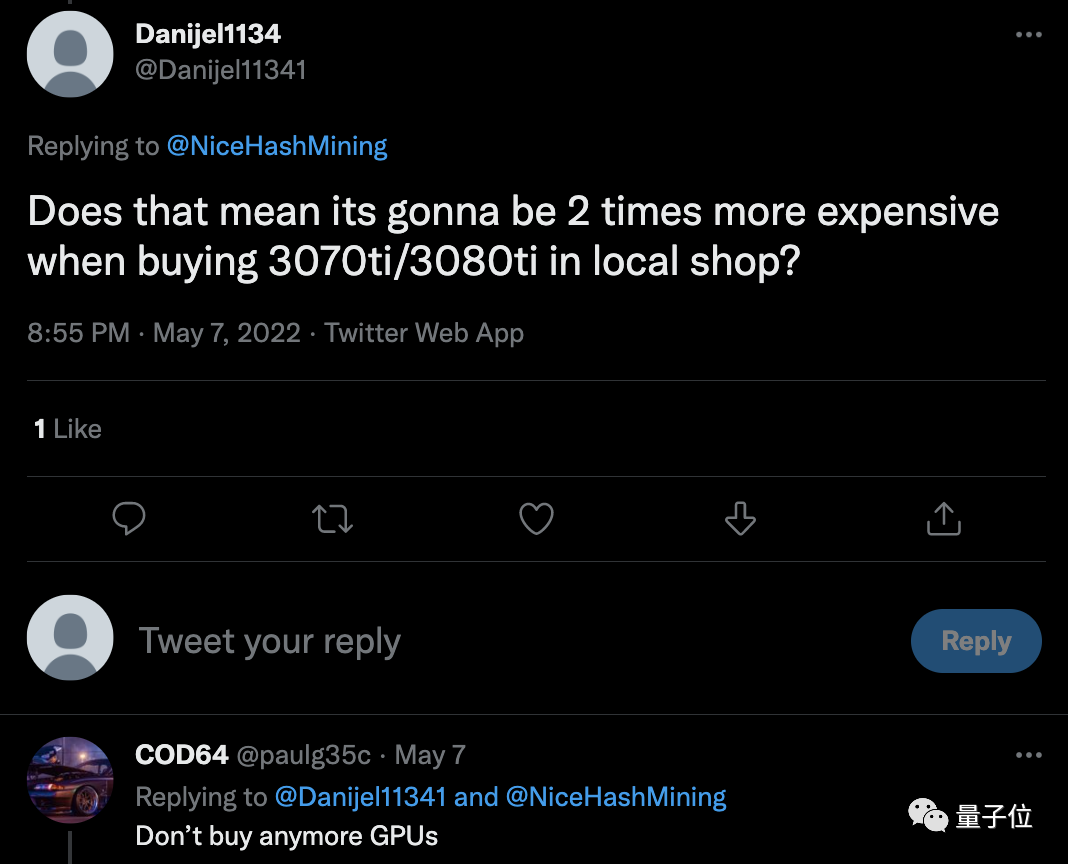1068x864 pixels.
Task: View the 1 Like list
Action: pyautogui.click(x=68, y=429)
